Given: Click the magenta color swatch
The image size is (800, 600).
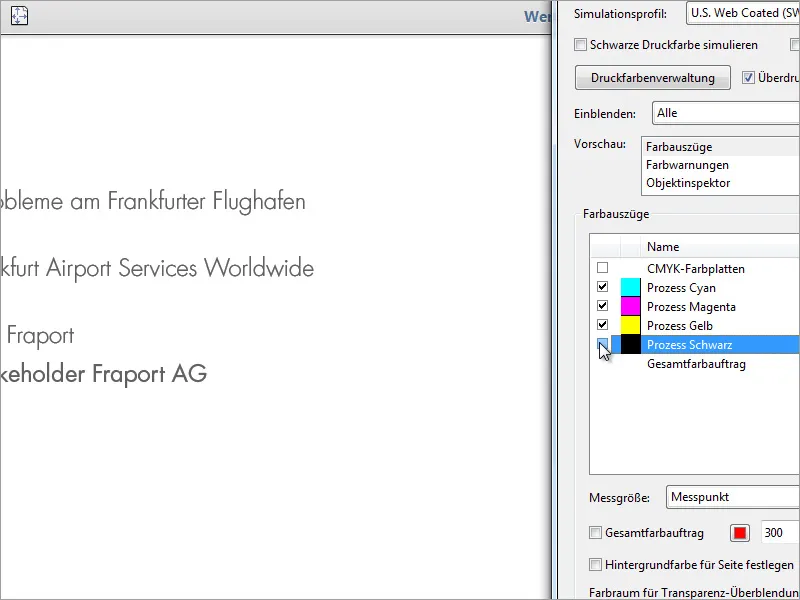Looking at the screenshot, I should 631,307.
